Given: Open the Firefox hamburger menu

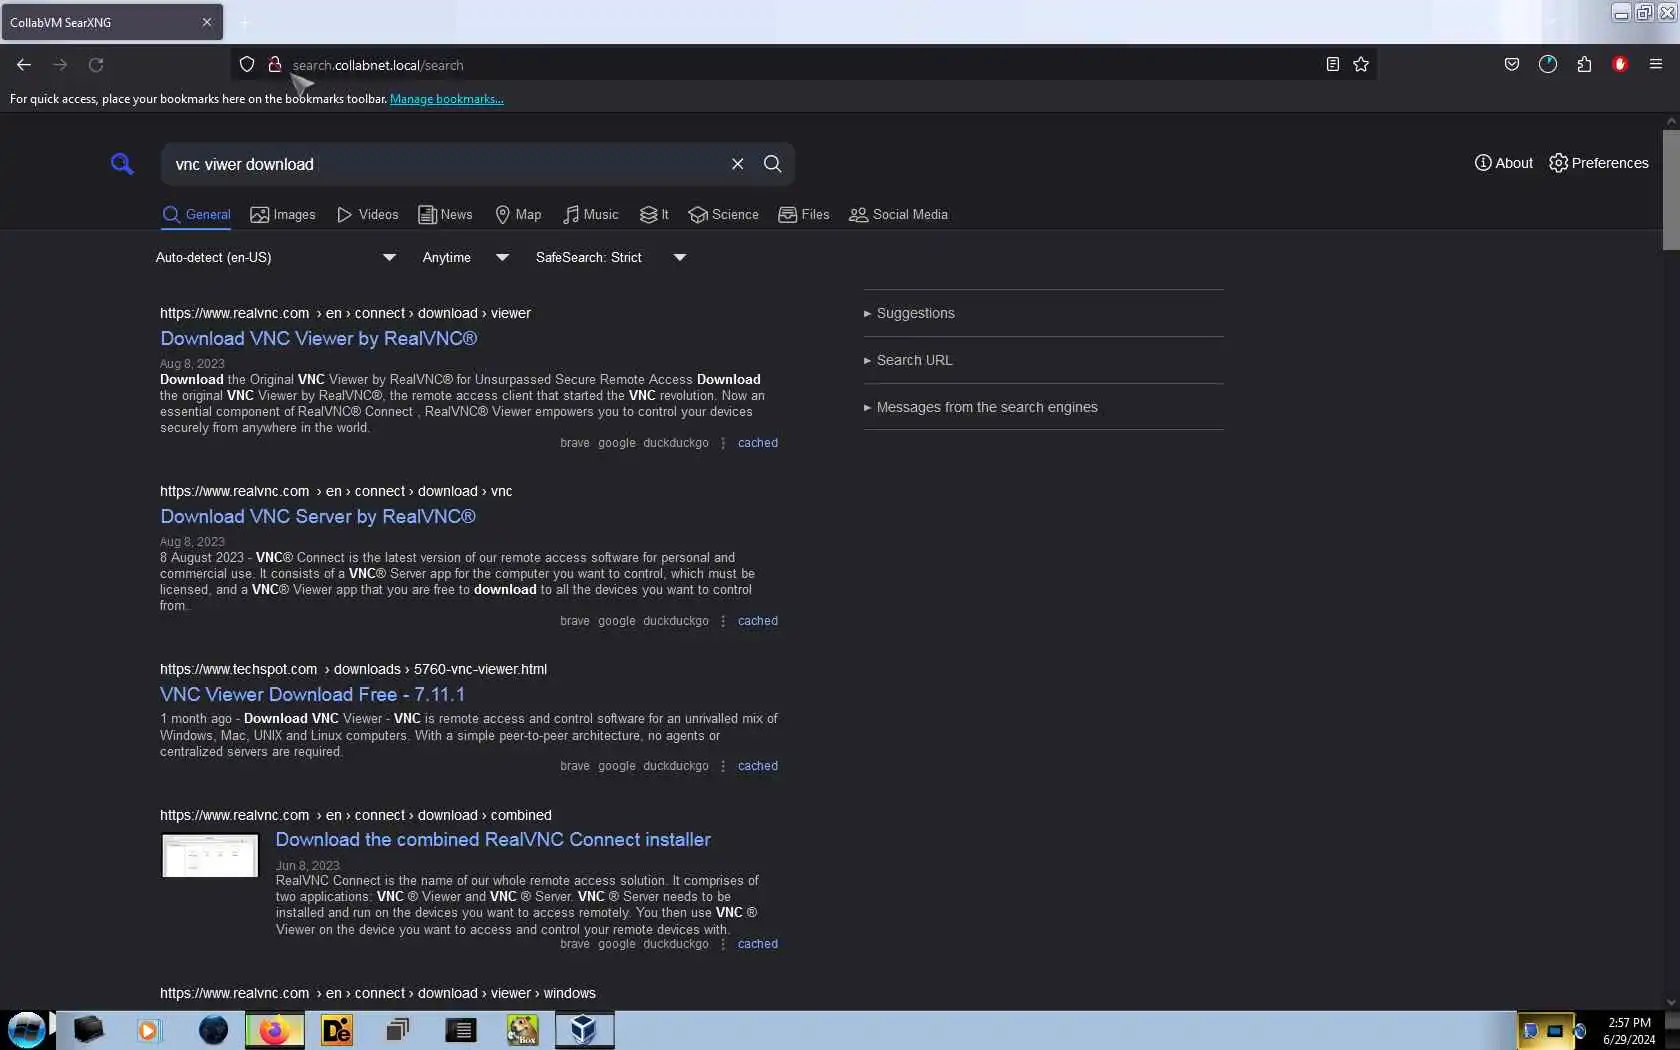Looking at the screenshot, I should tap(1656, 65).
